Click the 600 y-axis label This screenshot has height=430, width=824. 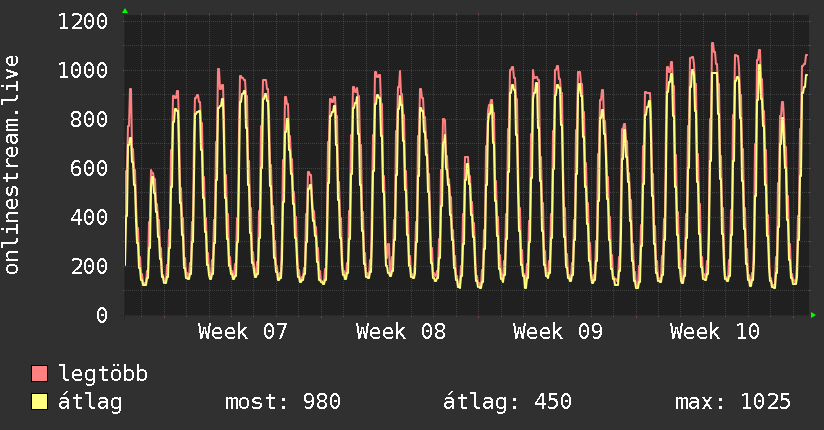(89, 168)
